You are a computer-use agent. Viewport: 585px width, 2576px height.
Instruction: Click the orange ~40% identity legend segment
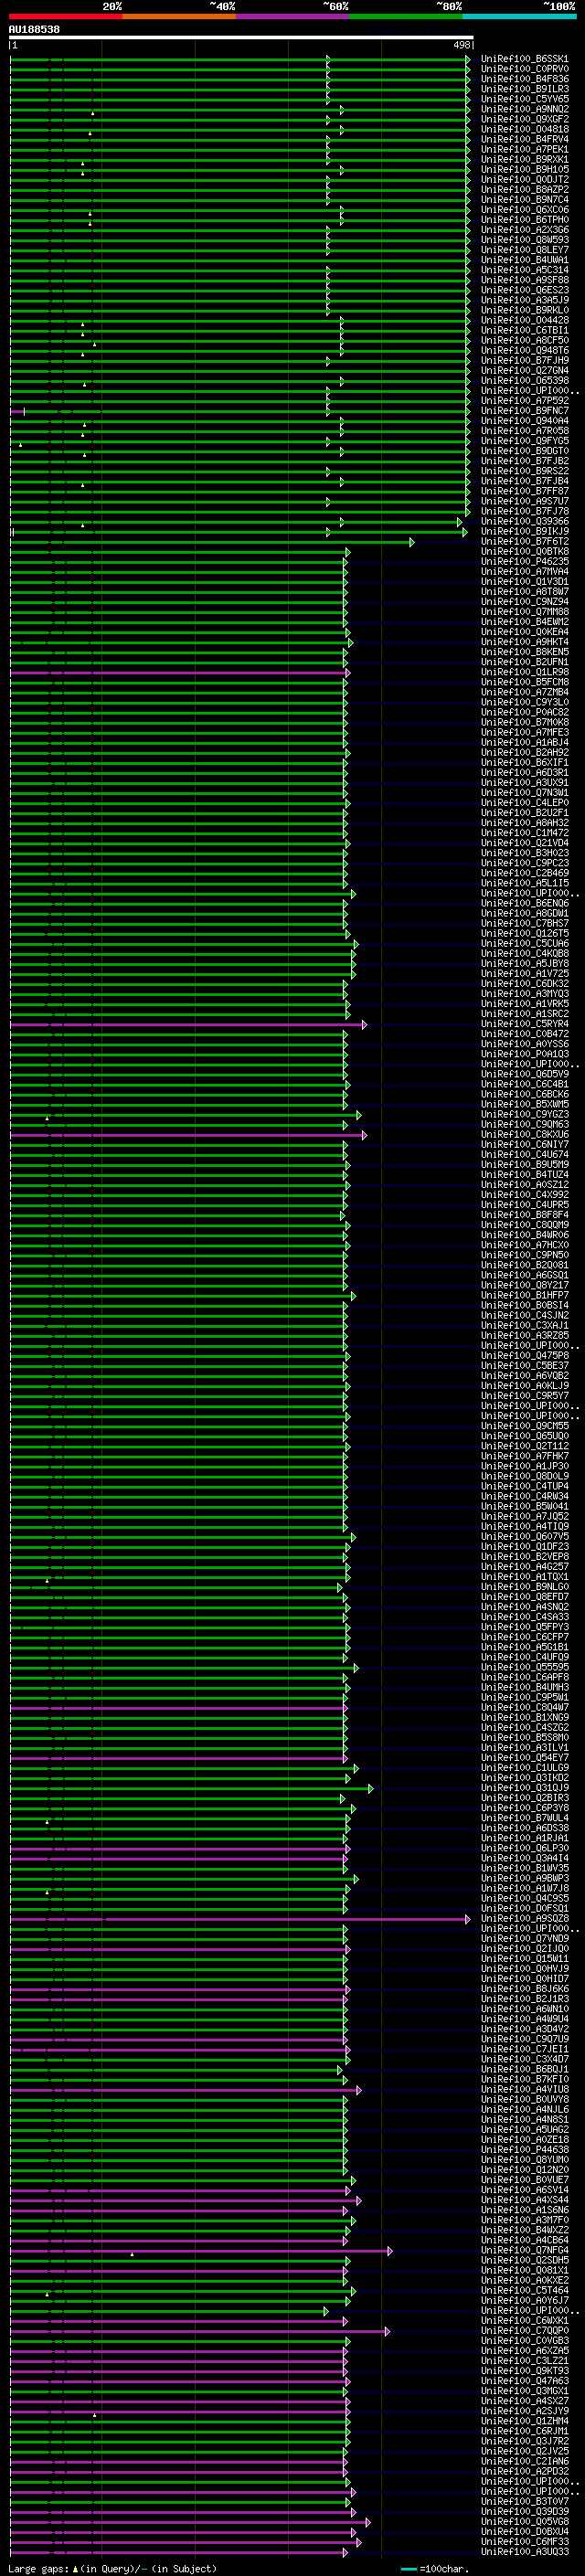point(179,16)
